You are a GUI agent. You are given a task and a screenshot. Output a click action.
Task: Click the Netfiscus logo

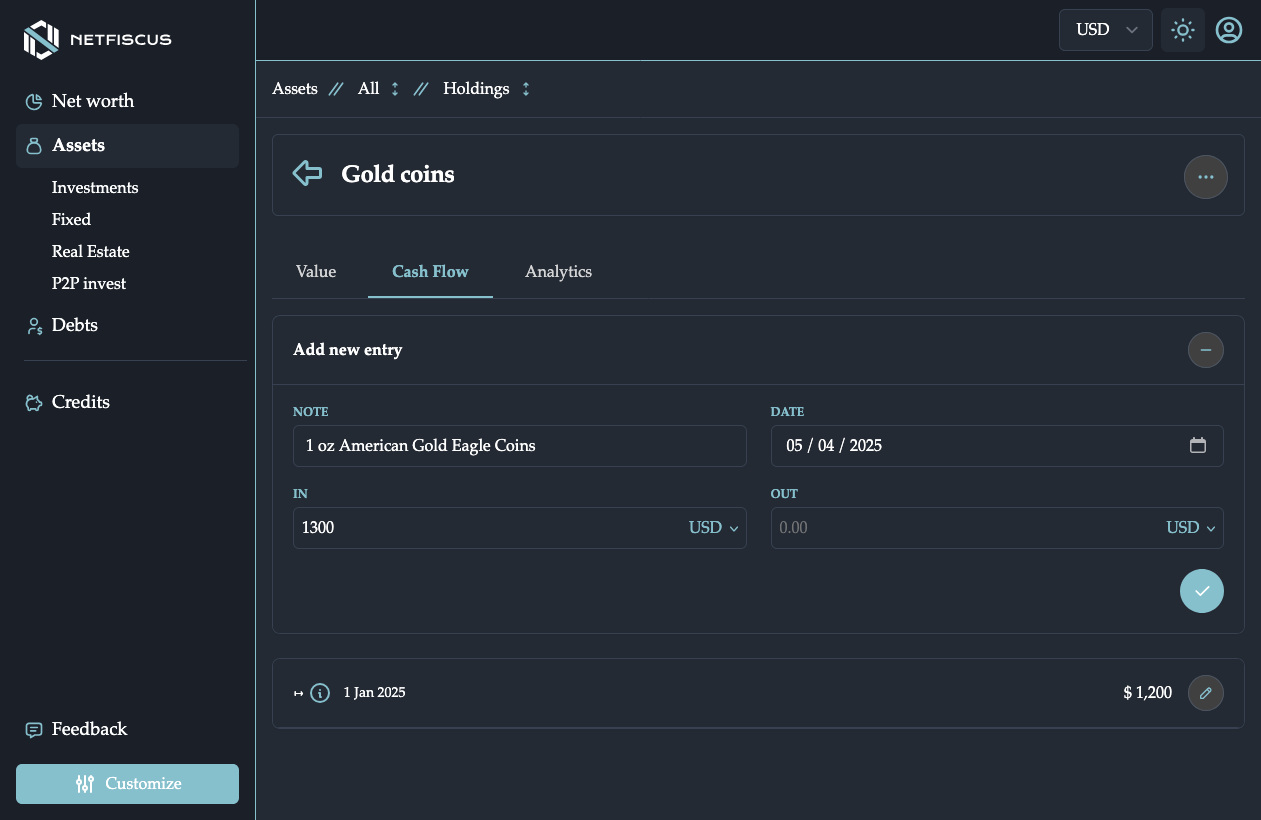(97, 40)
